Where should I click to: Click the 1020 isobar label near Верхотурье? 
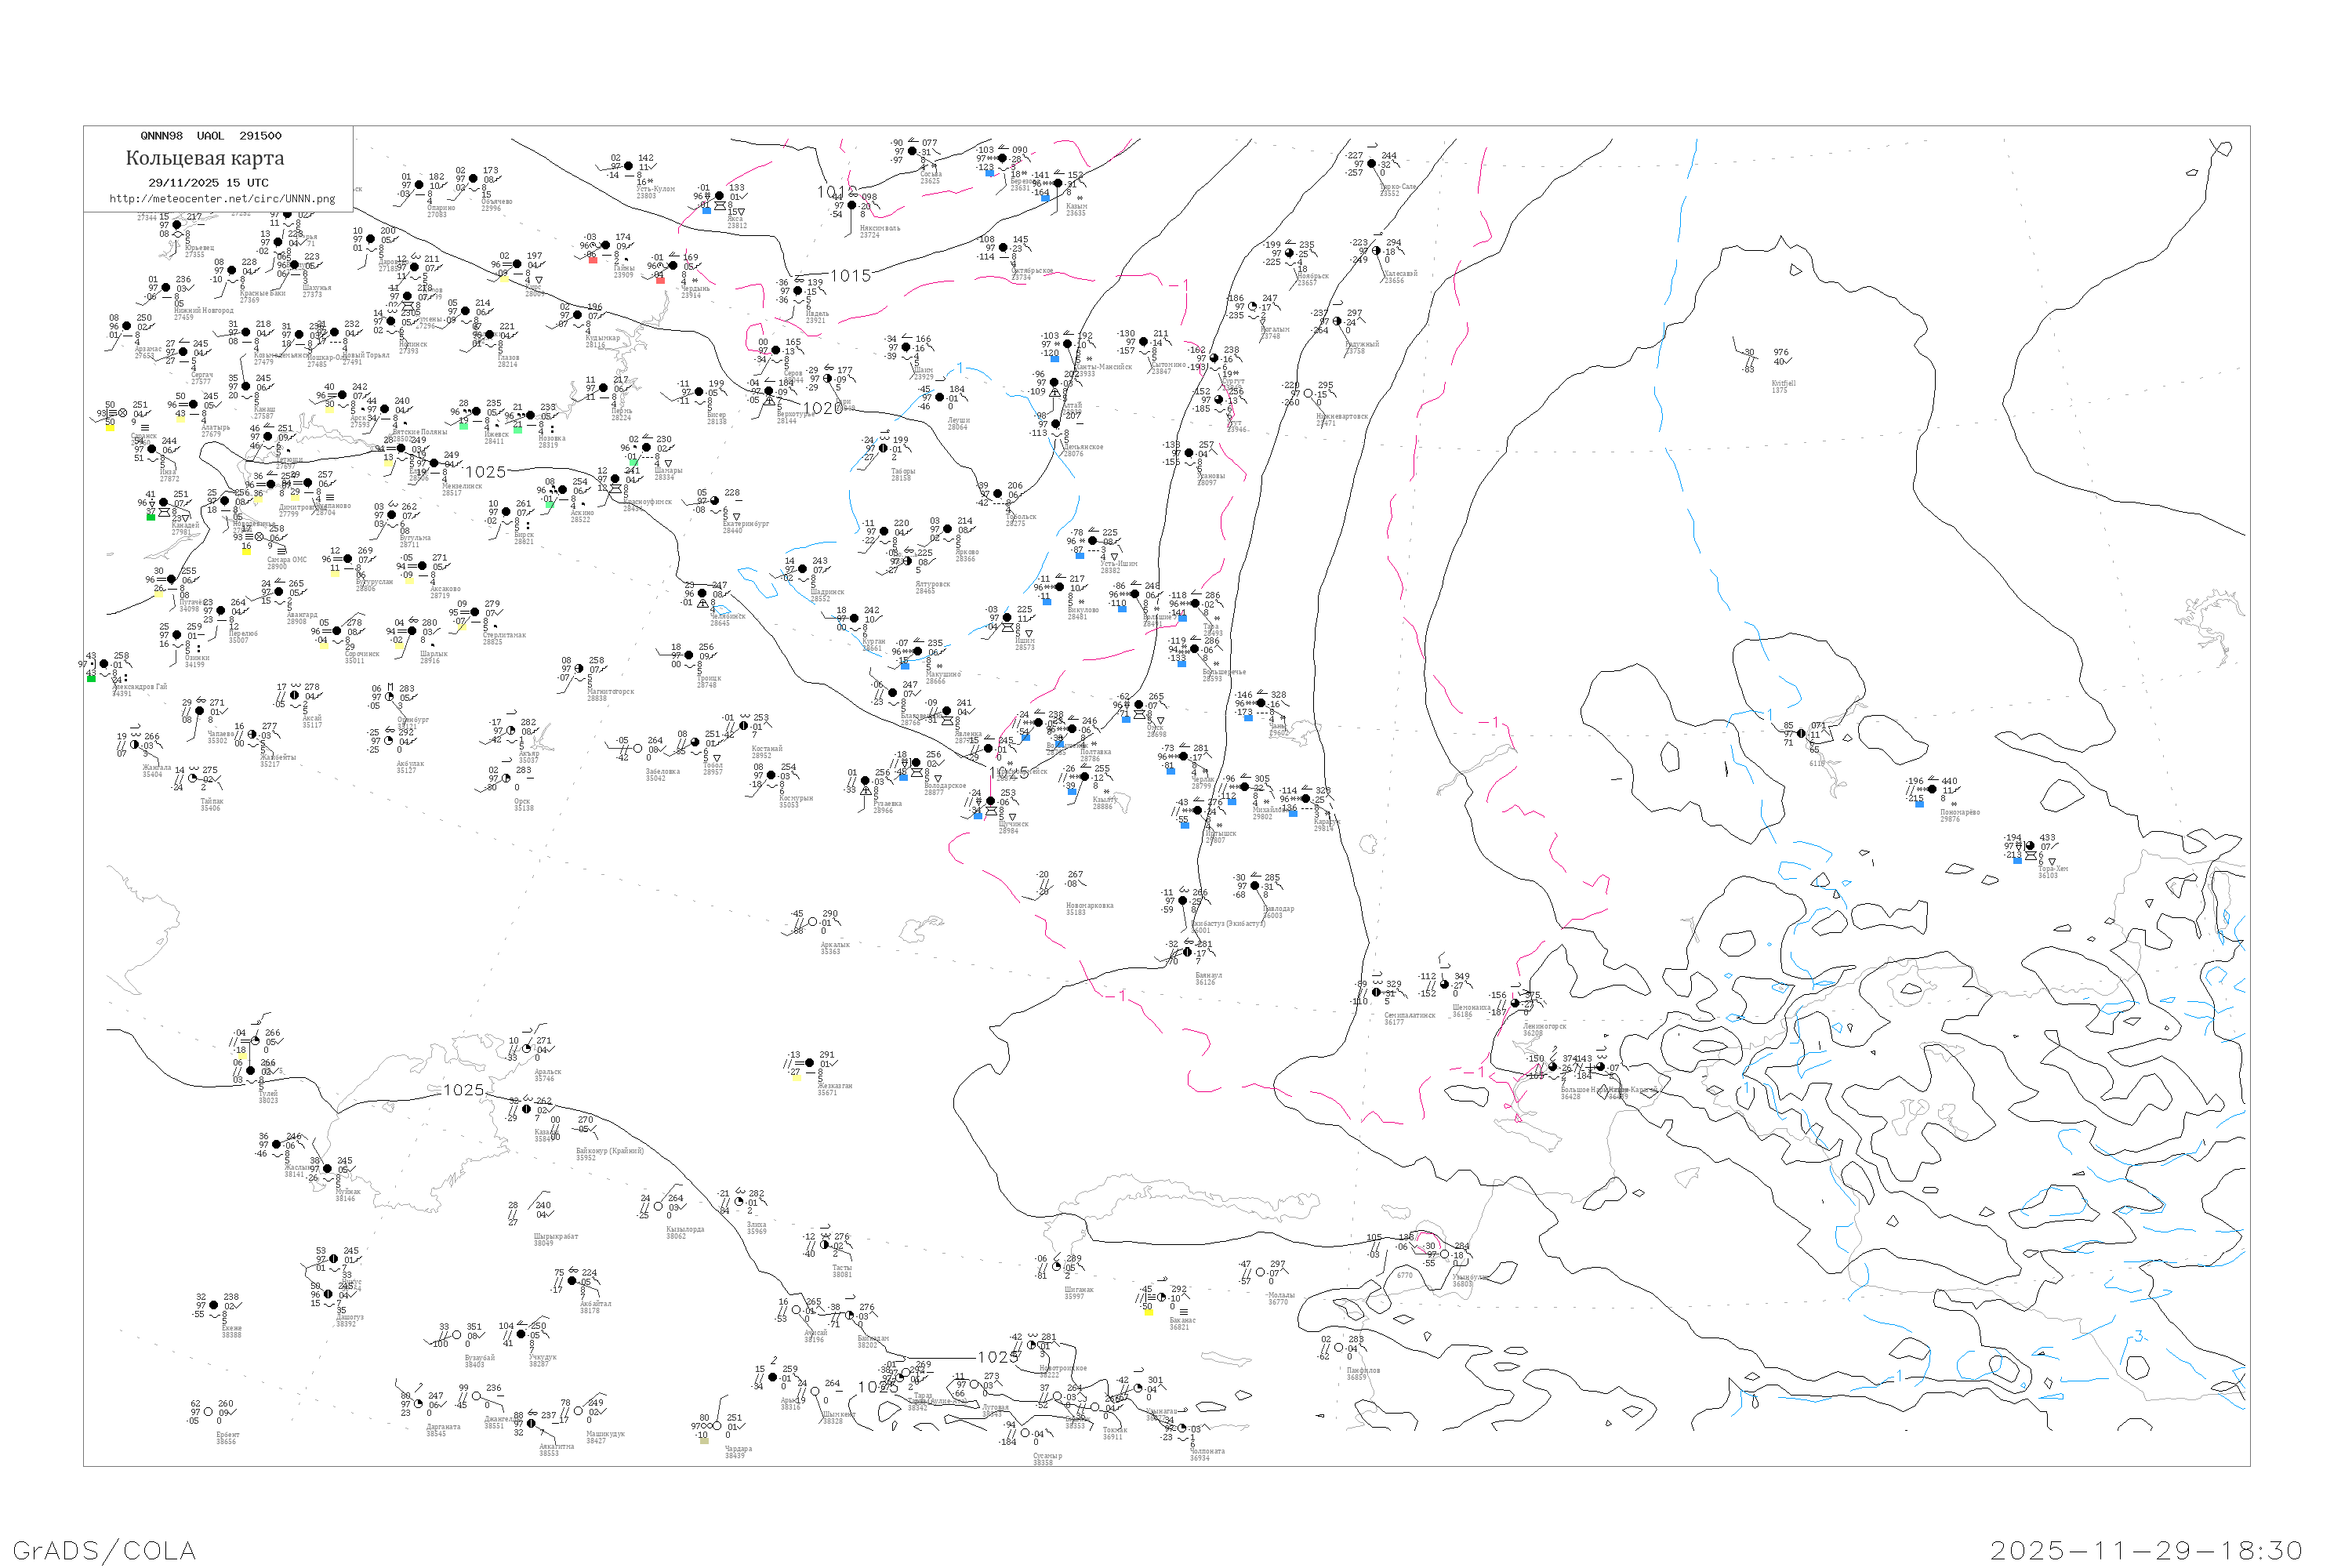[x=822, y=408]
